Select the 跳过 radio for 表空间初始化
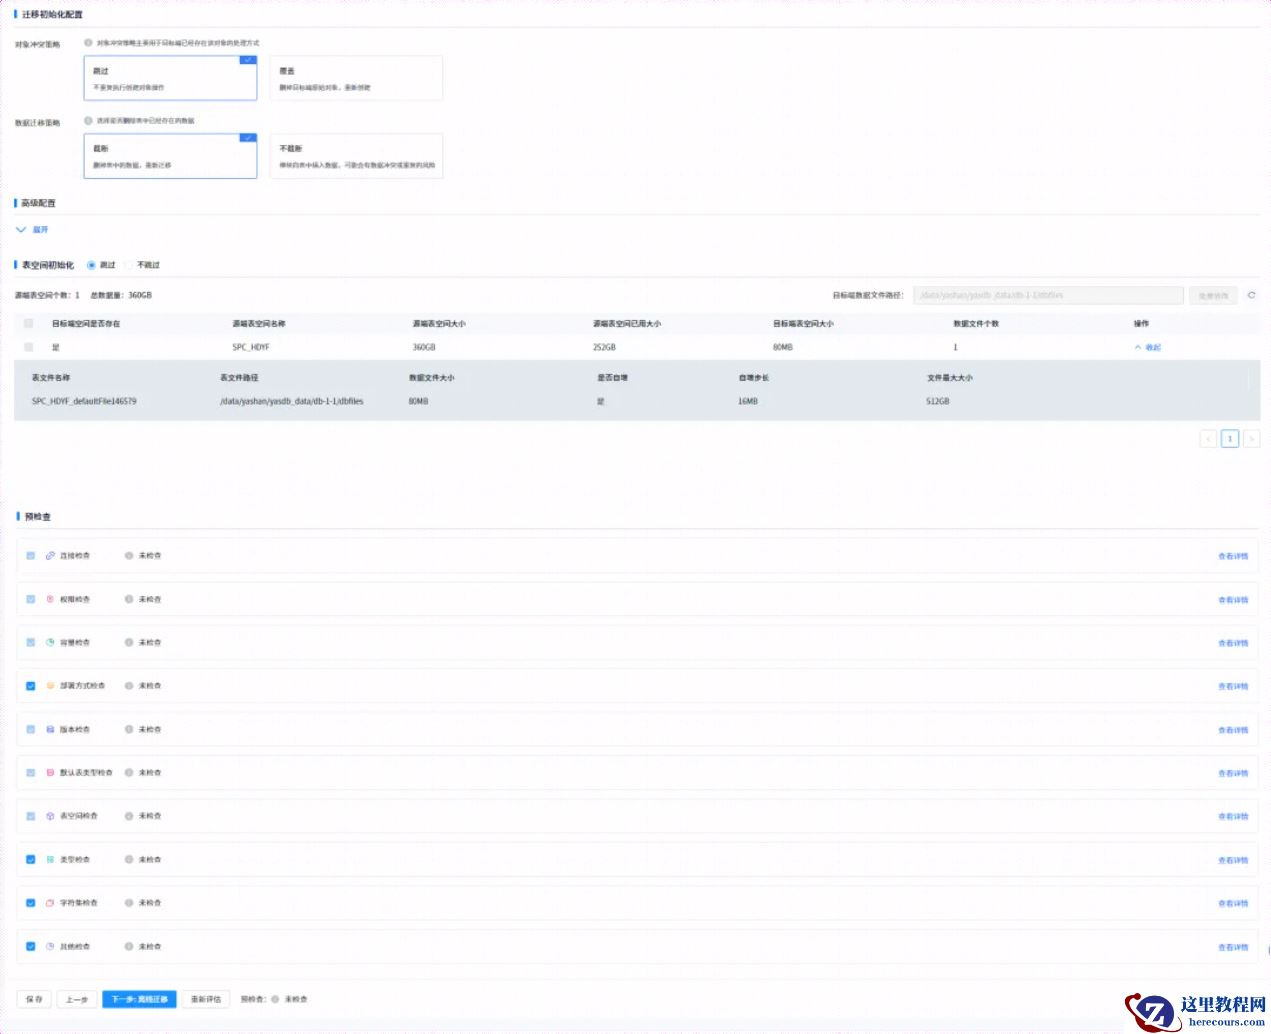Viewport: 1271px width, 1034px height. pyautogui.click(x=91, y=265)
